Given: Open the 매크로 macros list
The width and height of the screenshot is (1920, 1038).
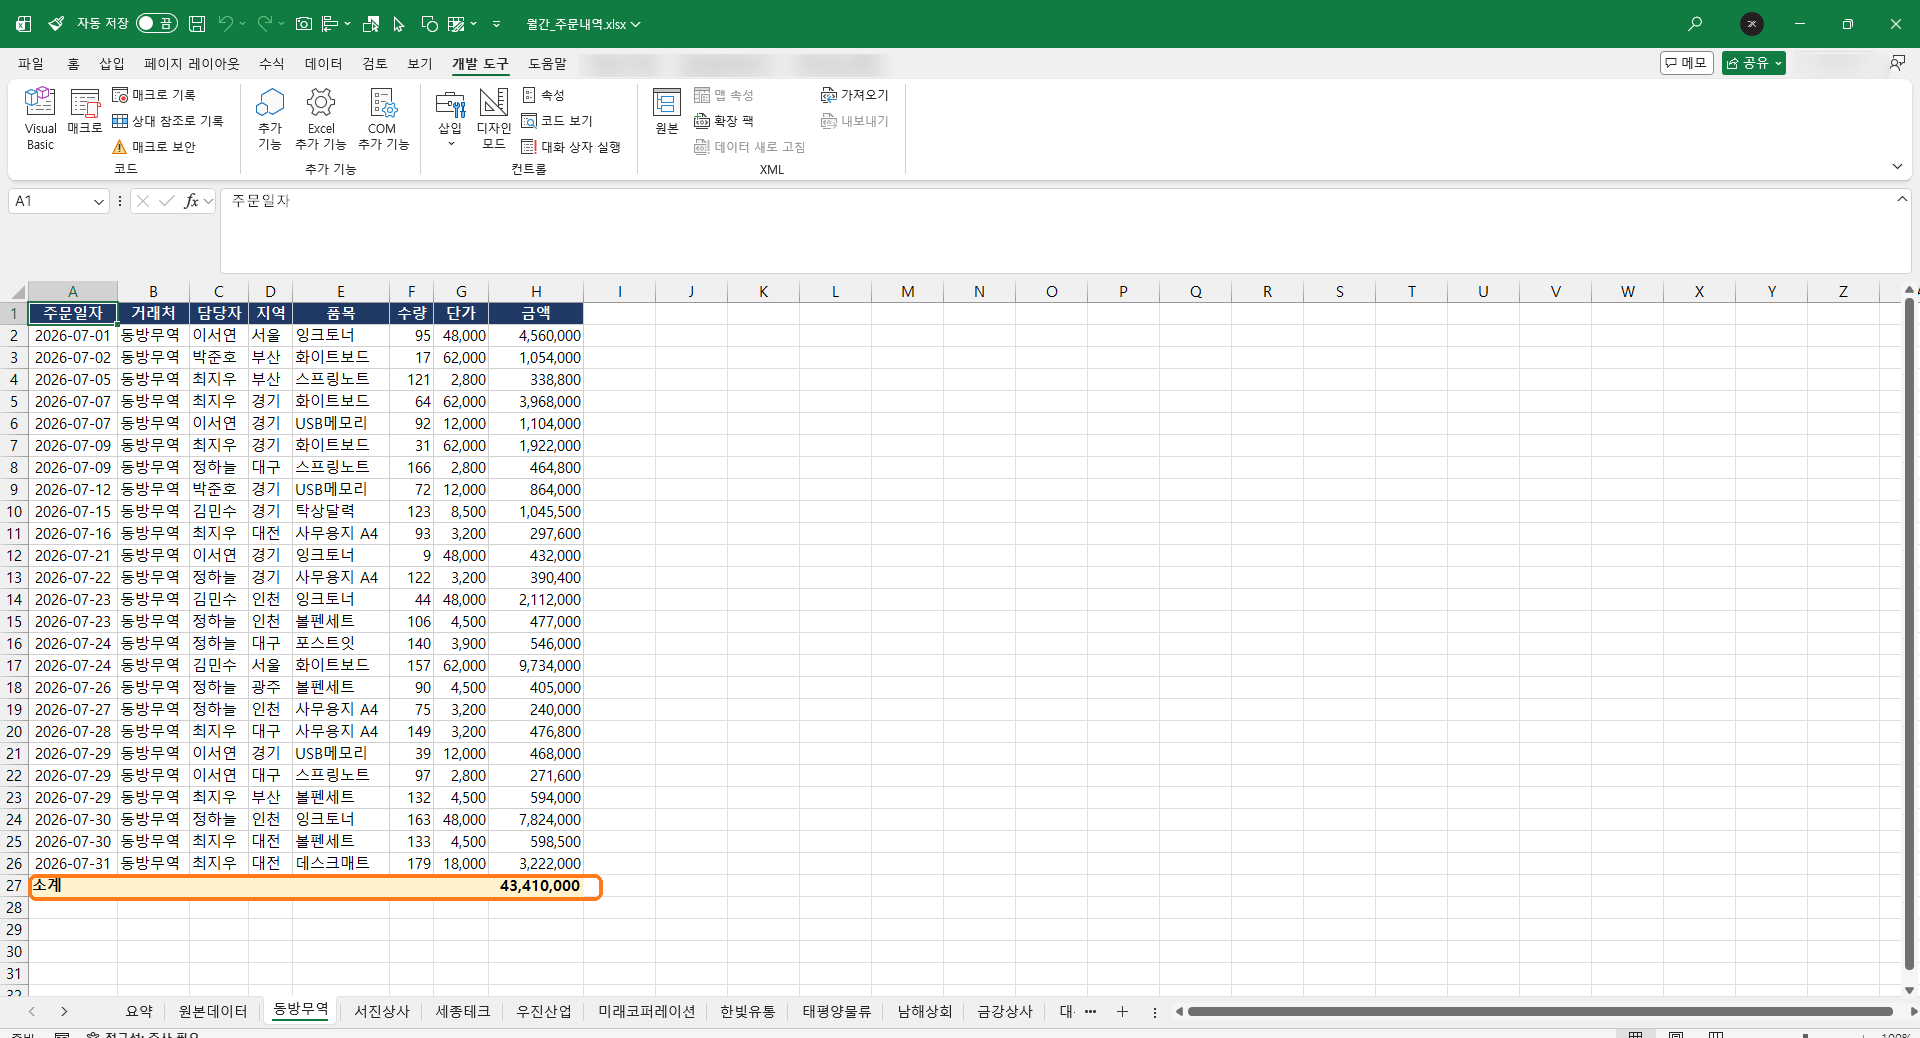Looking at the screenshot, I should tap(85, 111).
